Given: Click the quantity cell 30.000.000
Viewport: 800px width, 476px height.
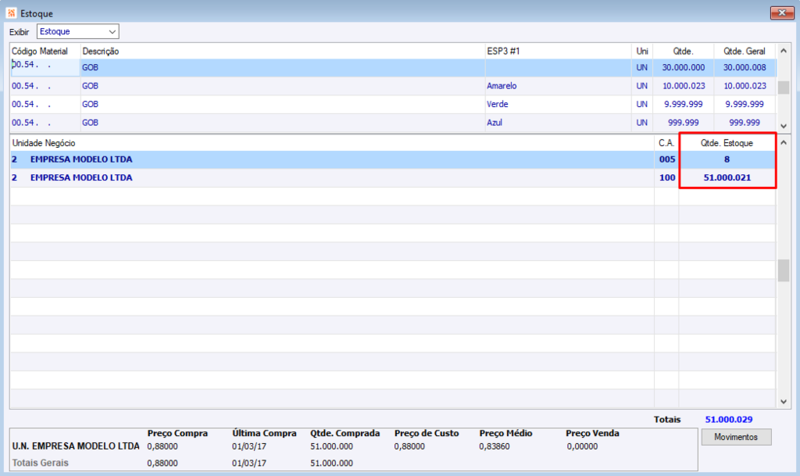Looking at the screenshot, I should click(683, 67).
